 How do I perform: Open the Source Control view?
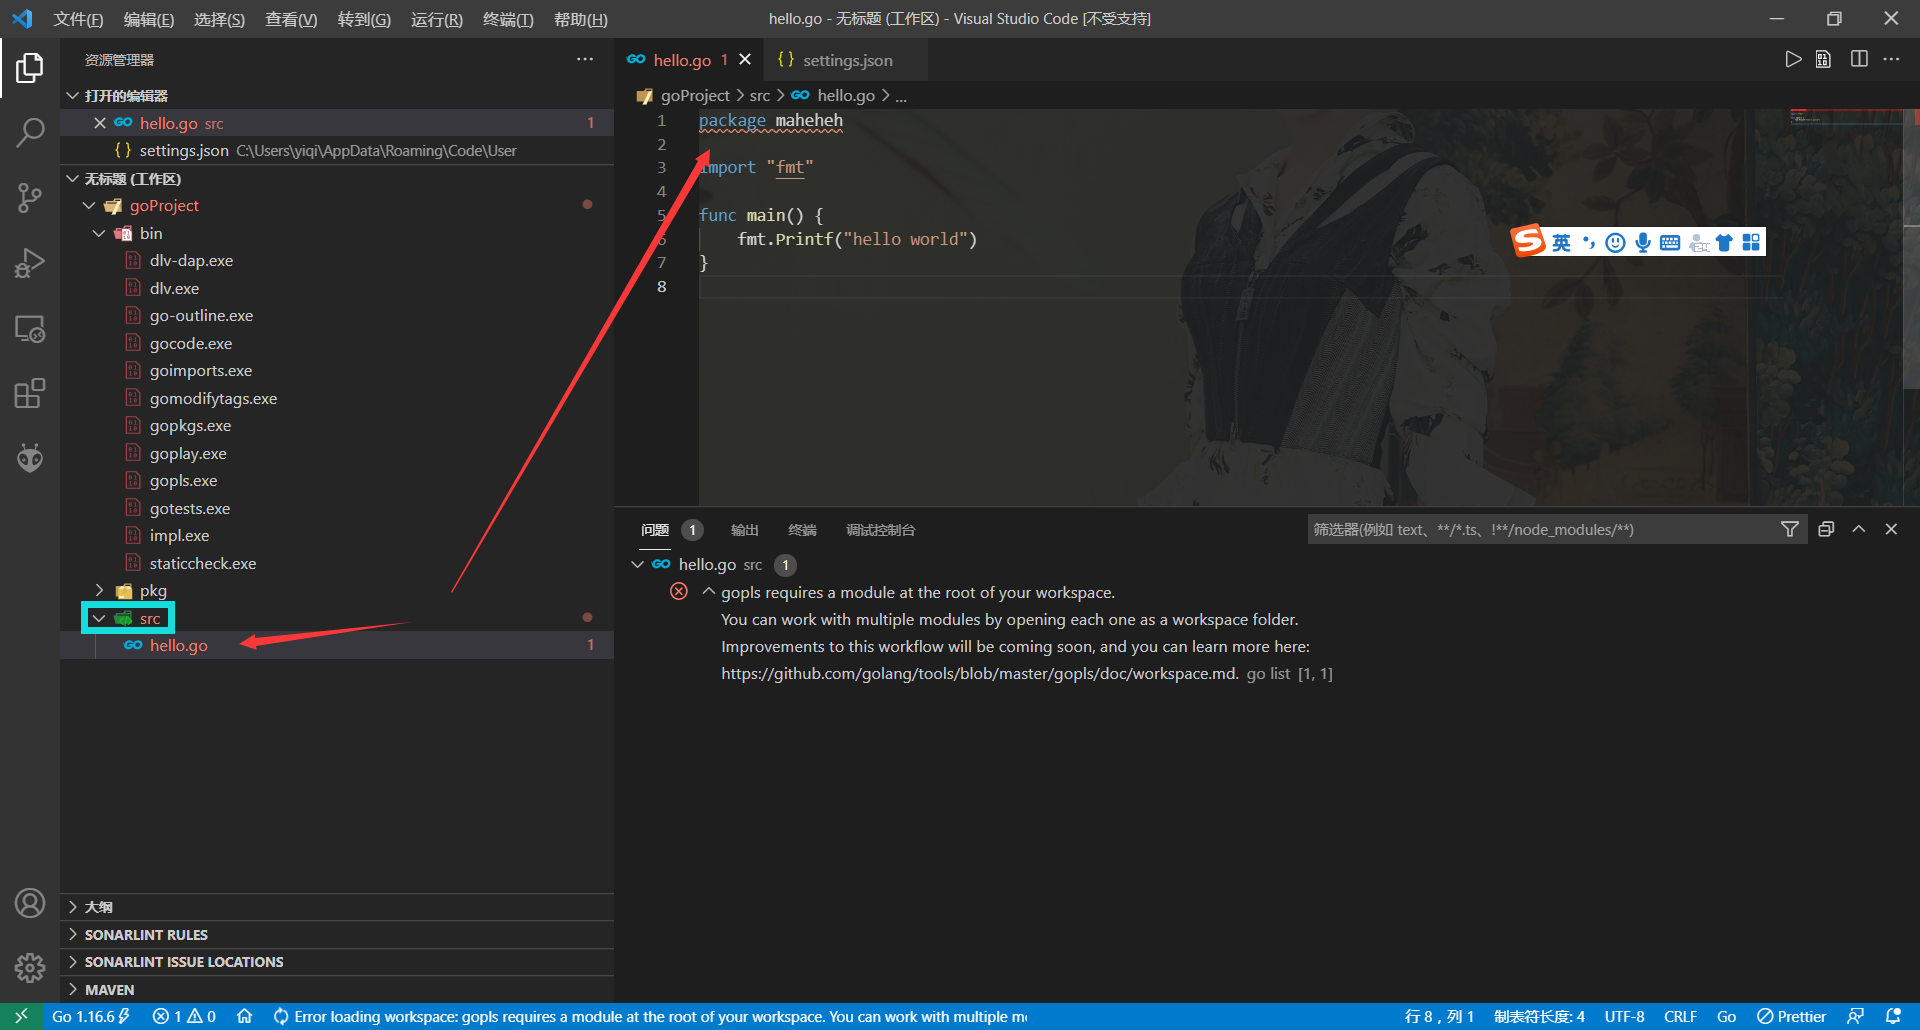click(x=30, y=197)
